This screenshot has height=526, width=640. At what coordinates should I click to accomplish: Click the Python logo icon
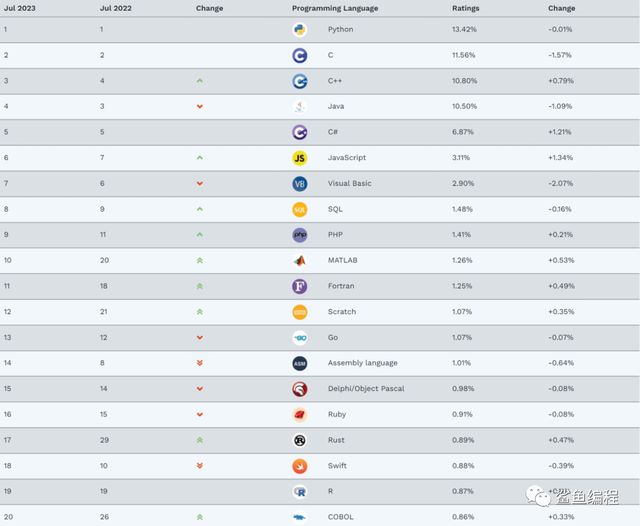pos(300,29)
